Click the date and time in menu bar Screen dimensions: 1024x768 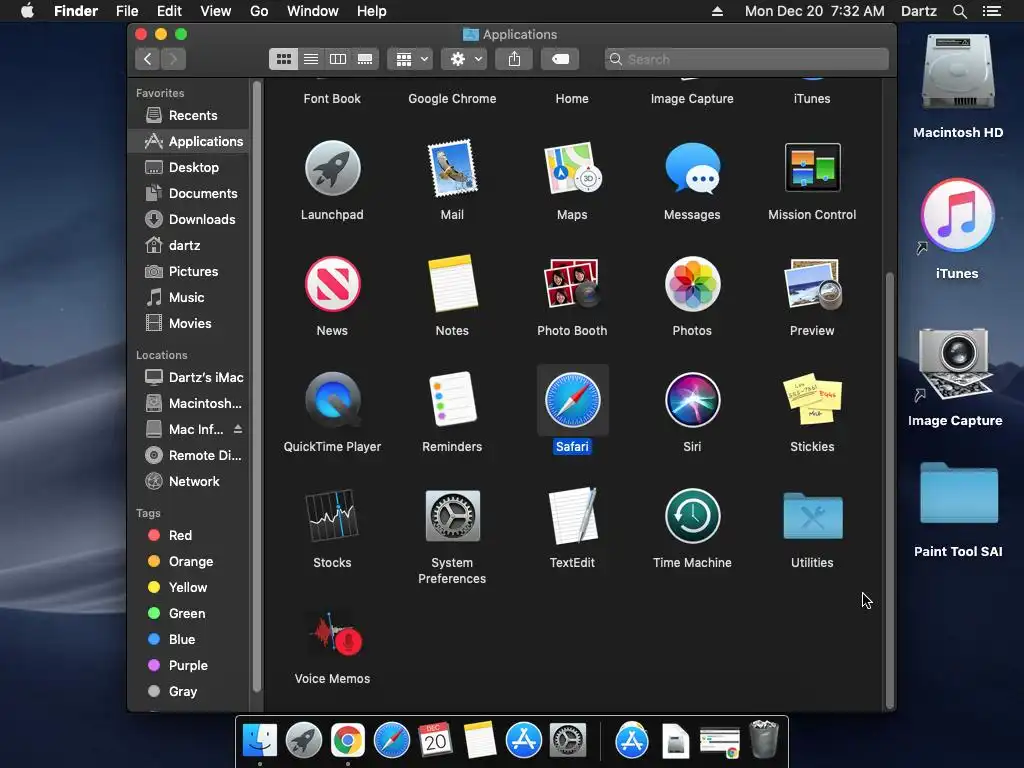tap(814, 11)
